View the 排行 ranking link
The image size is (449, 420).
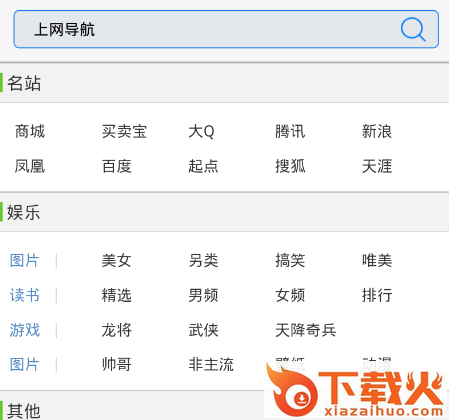coord(377,295)
